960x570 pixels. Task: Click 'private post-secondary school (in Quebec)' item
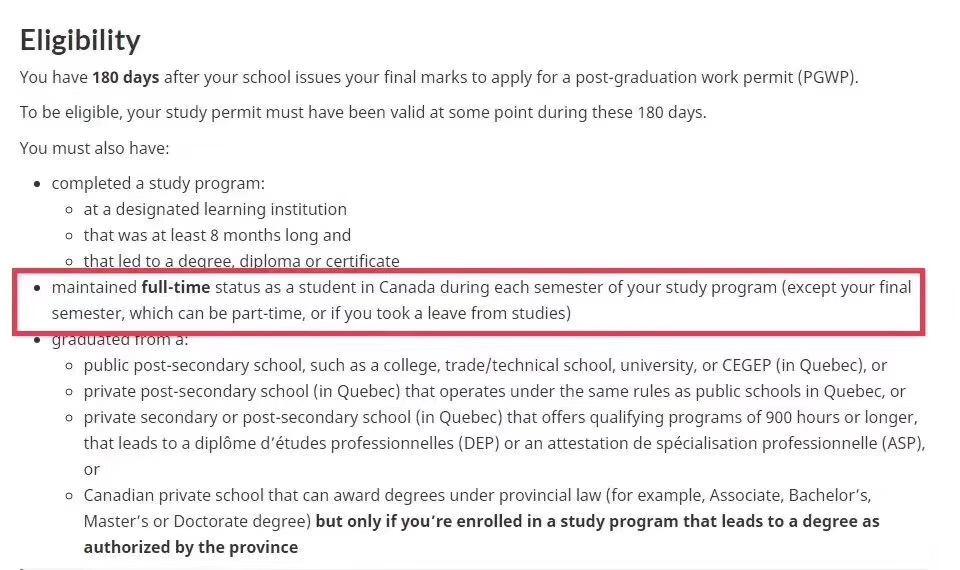click(x=494, y=392)
